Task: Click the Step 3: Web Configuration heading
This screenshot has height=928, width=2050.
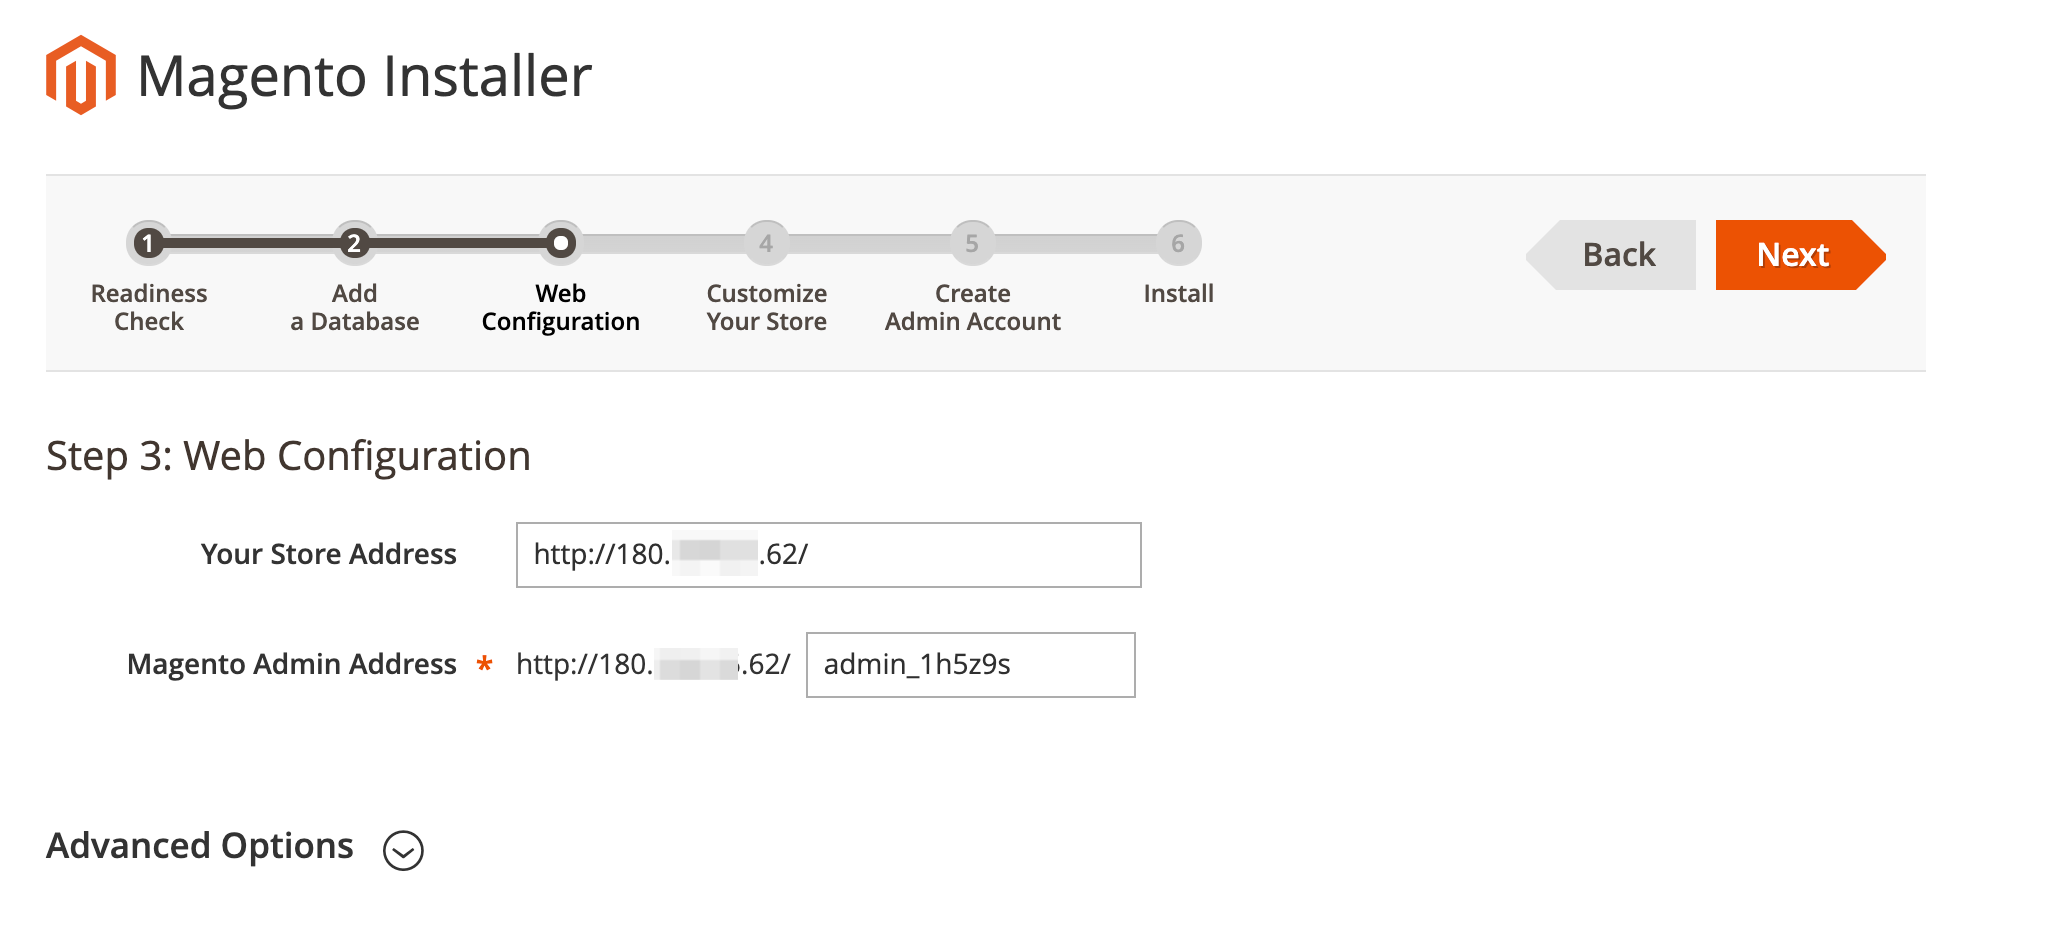Action: (288, 456)
